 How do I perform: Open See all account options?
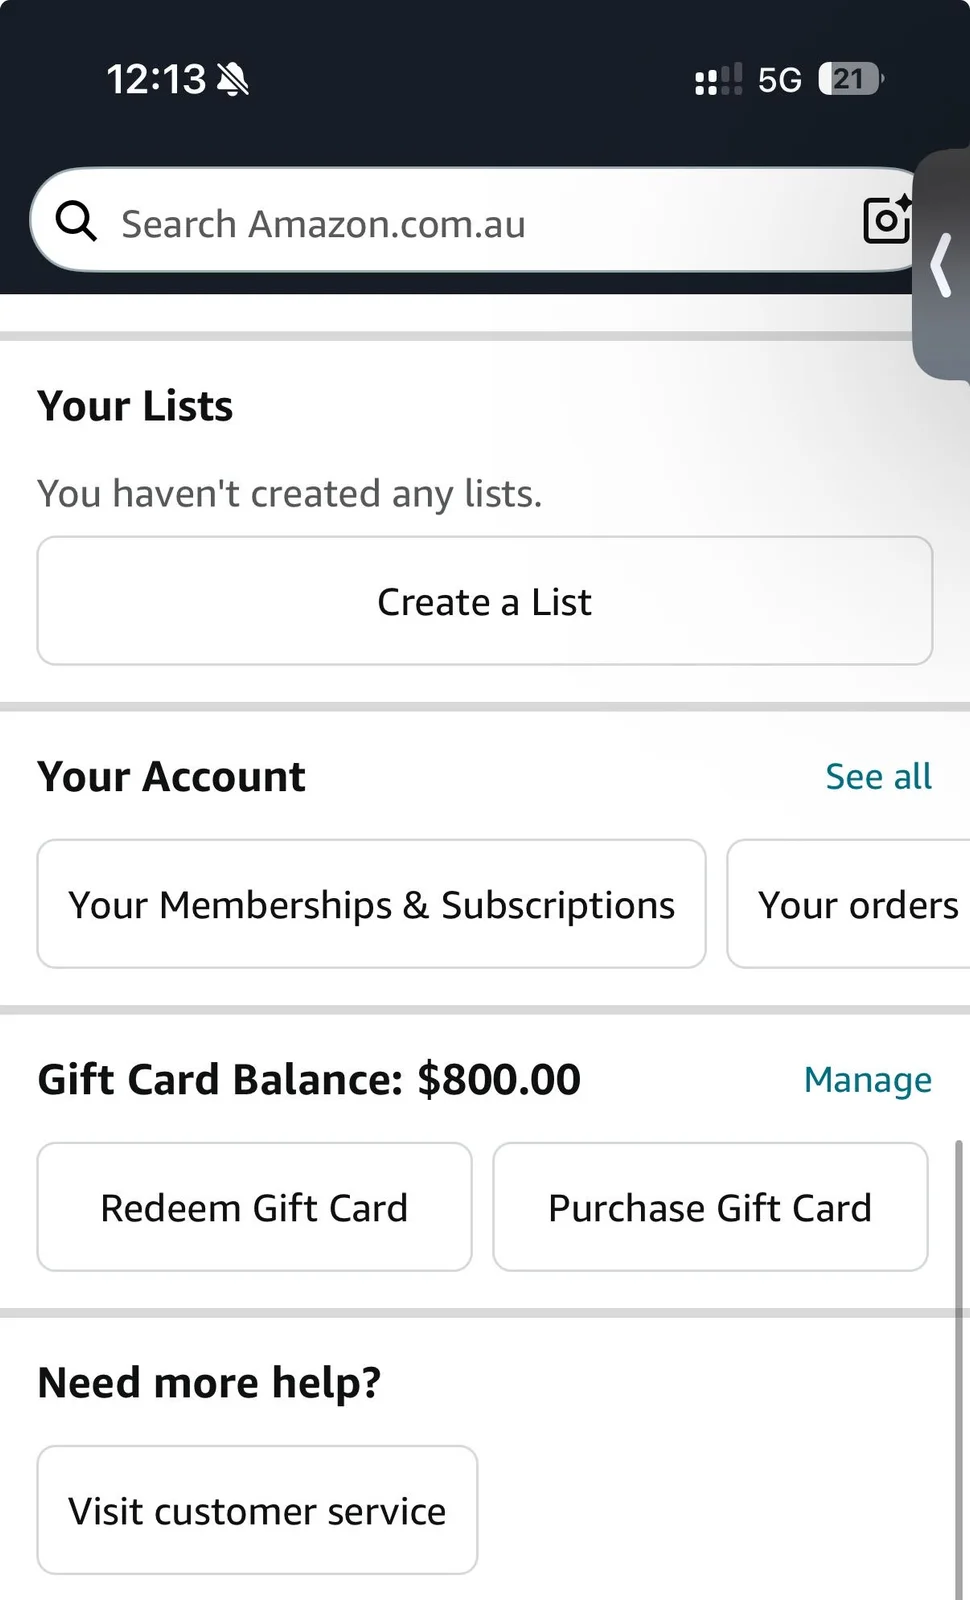tap(878, 777)
